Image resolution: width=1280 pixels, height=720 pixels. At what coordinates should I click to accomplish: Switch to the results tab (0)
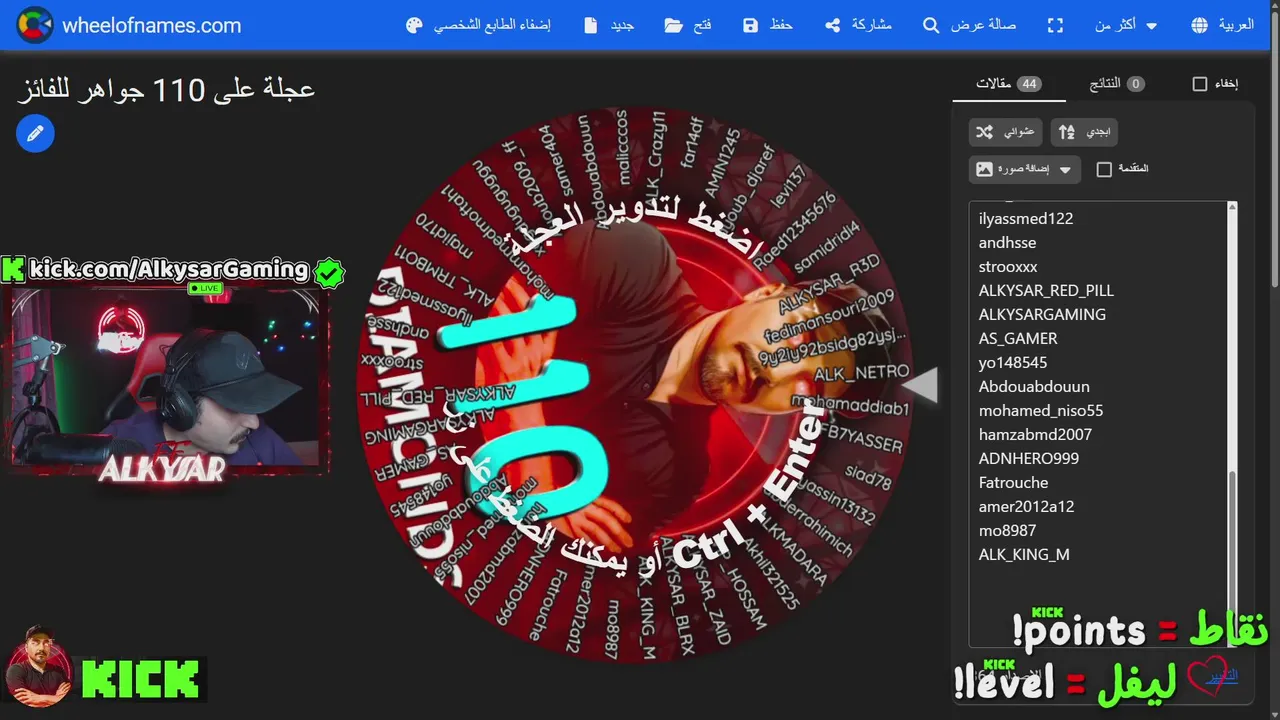pyautogui.click(x=1117, y=84)
